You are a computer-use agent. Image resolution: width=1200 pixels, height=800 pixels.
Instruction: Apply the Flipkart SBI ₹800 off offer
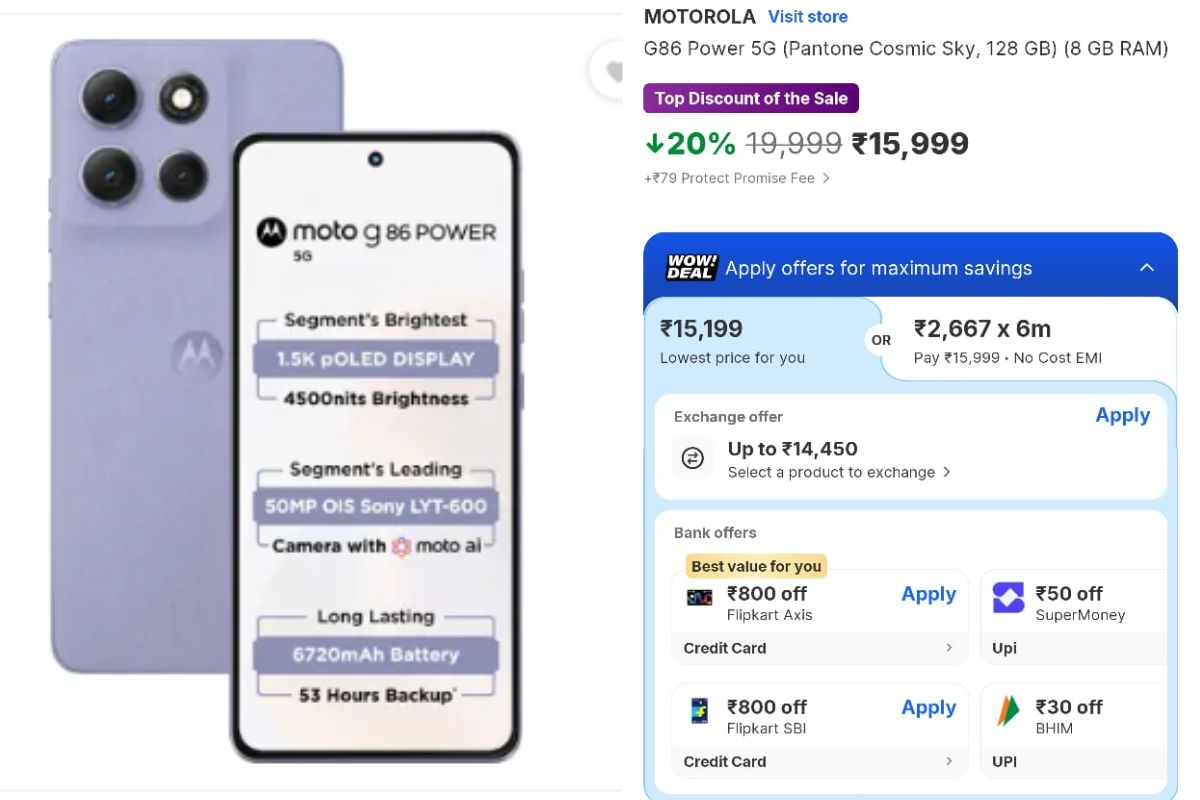coord(928,708)
